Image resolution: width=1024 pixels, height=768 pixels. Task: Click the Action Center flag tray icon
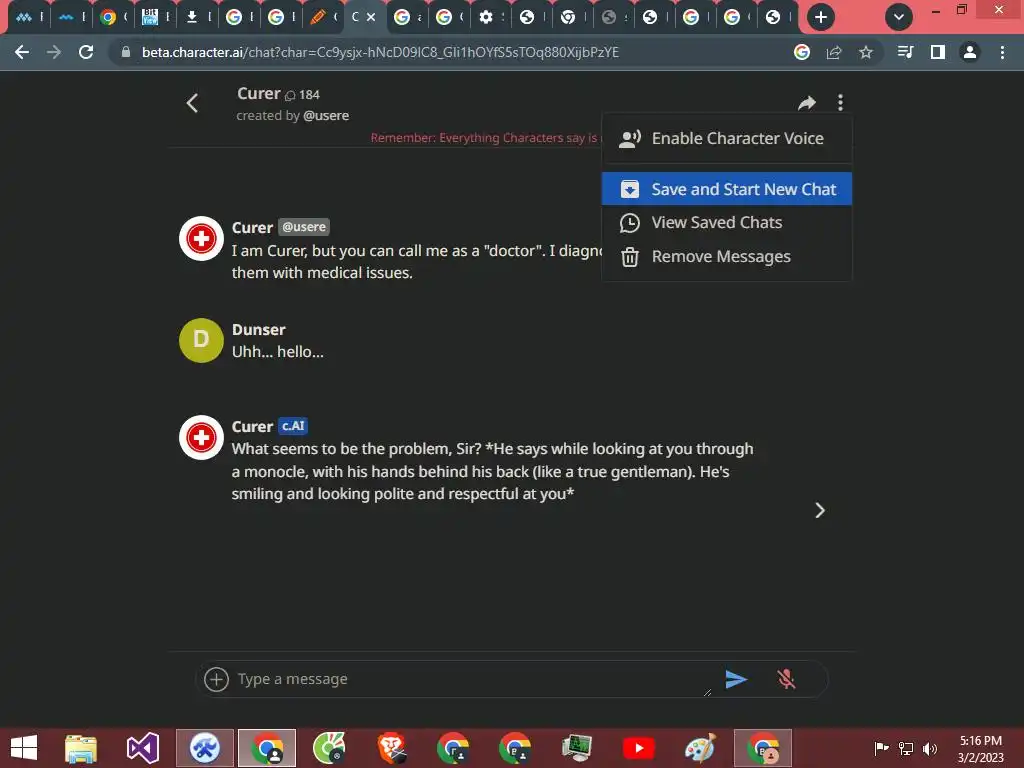(882, 748)
